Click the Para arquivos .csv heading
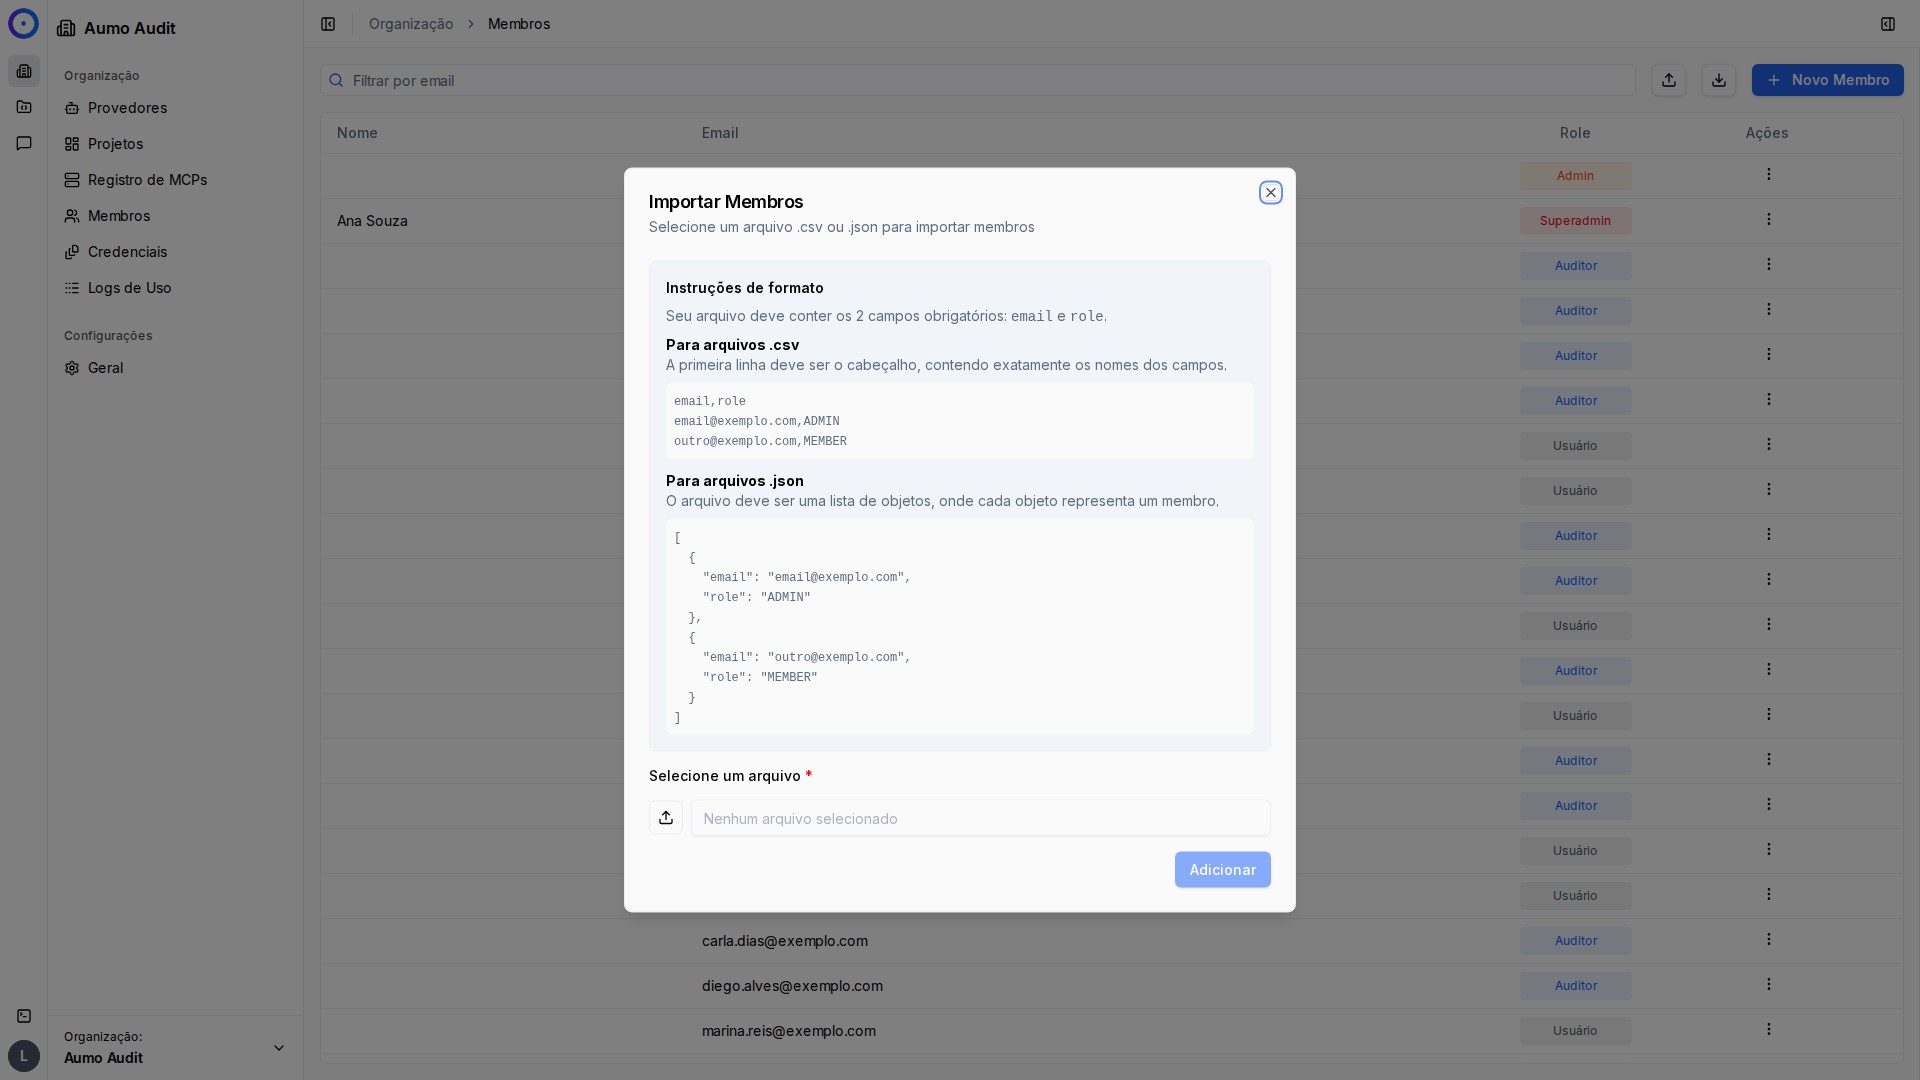1920x1080 pixels. [x=732, y=345]
